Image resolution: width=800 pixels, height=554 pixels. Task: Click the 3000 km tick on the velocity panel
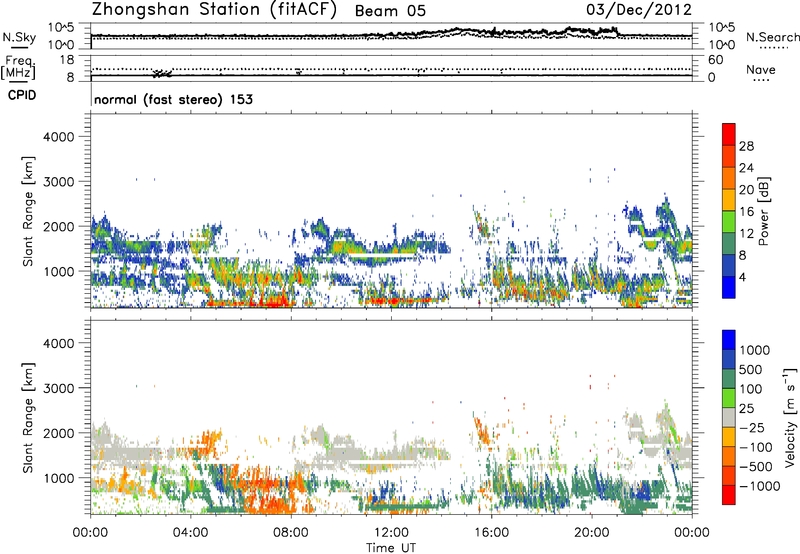pyautogui.click(x=59, y=388)
